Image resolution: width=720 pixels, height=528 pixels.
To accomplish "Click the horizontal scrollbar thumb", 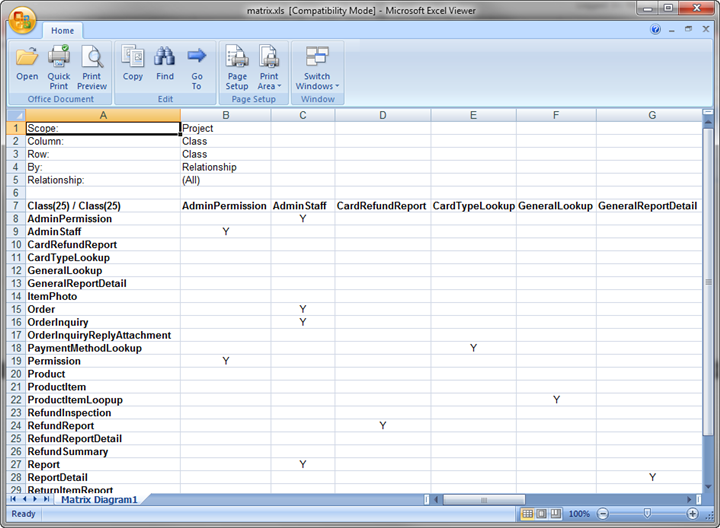I will click(484, 500).
